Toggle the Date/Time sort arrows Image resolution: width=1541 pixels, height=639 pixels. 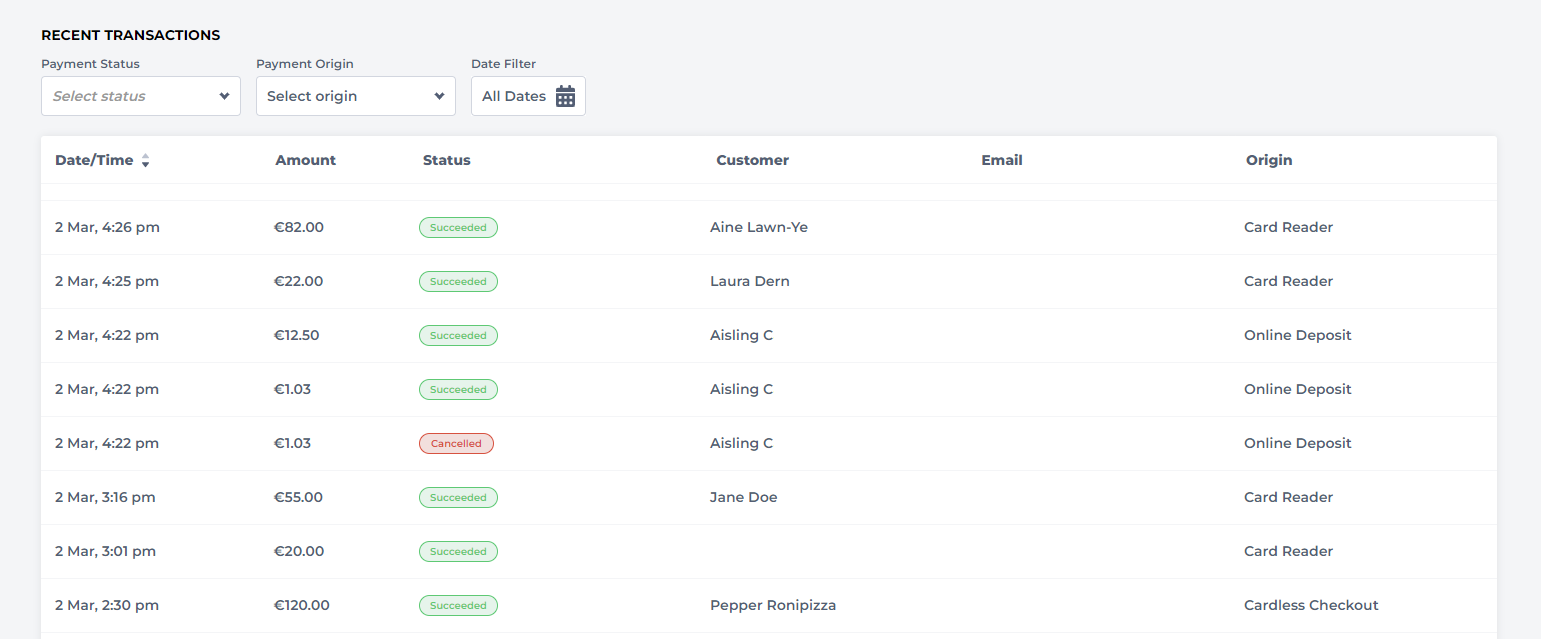[145, 160]
